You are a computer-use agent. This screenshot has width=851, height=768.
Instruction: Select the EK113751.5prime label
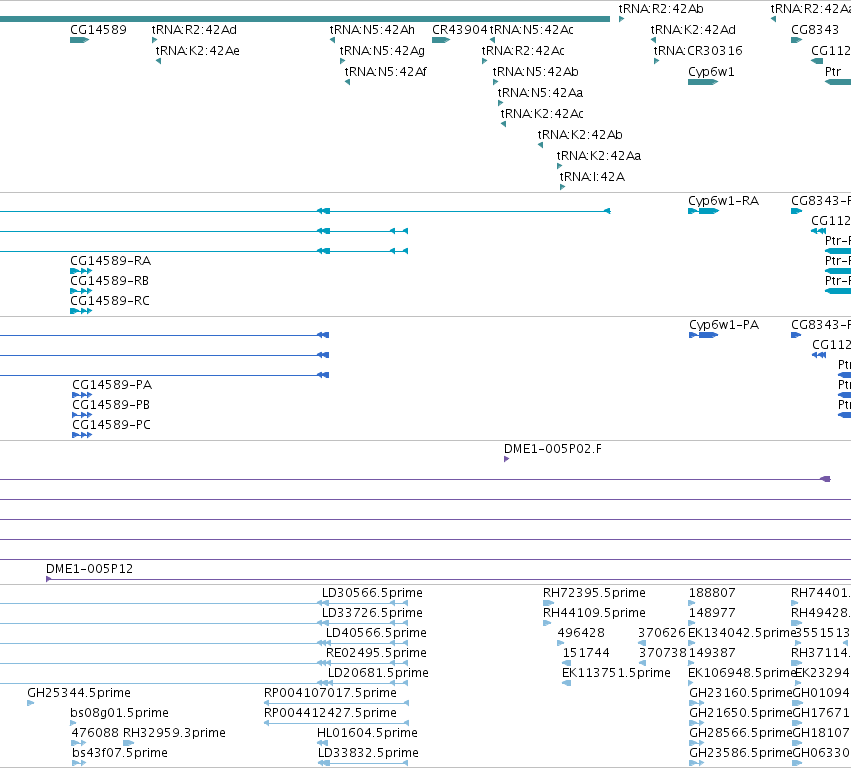tap(616, 674)
